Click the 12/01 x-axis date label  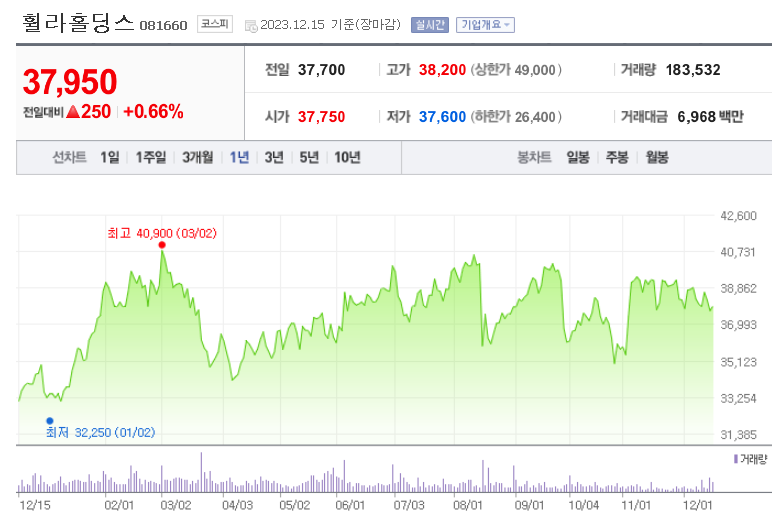tap(697, 505)
